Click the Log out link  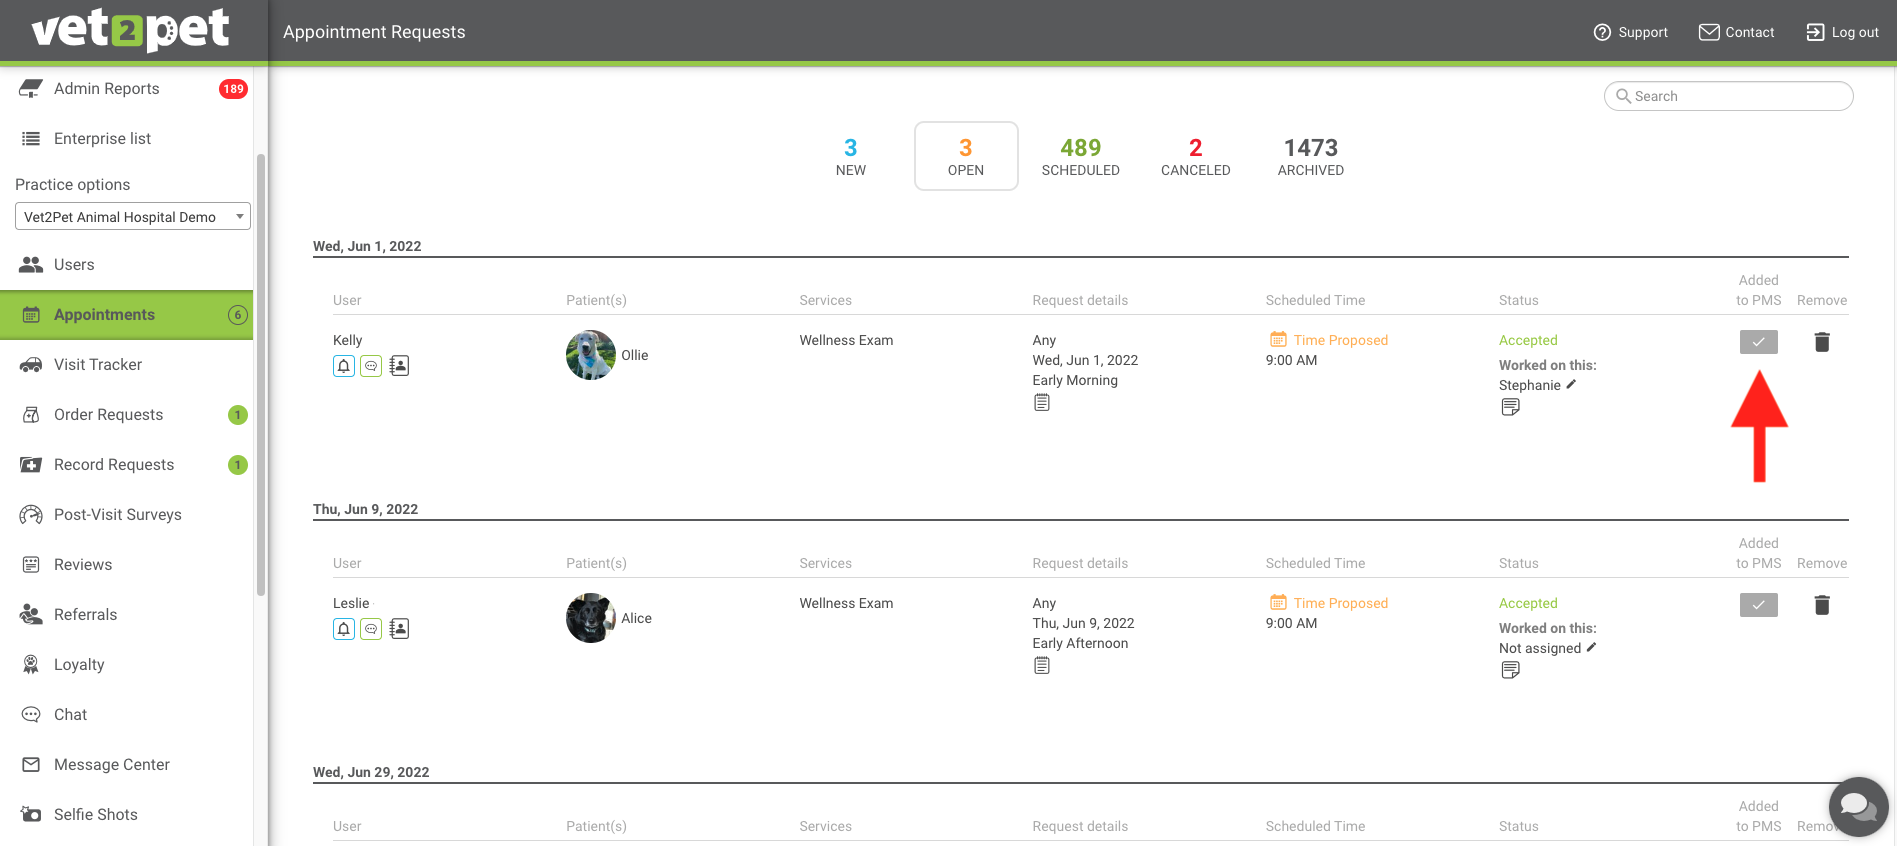click(x=1842, y=32)
